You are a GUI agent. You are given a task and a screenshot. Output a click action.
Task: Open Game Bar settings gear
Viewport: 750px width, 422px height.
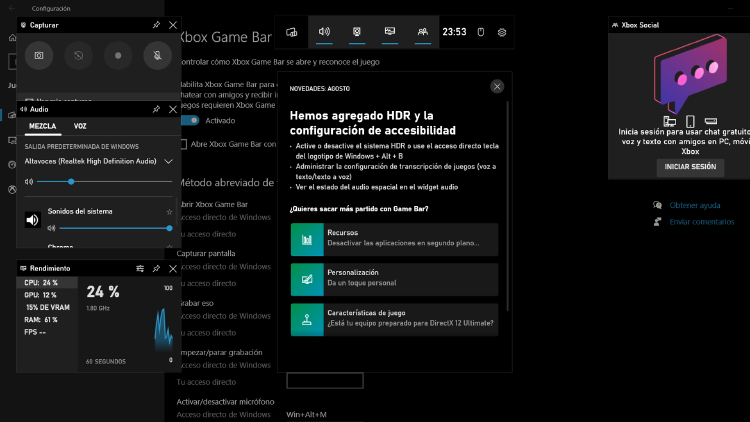pyautogui.click(x=502, y=32)
